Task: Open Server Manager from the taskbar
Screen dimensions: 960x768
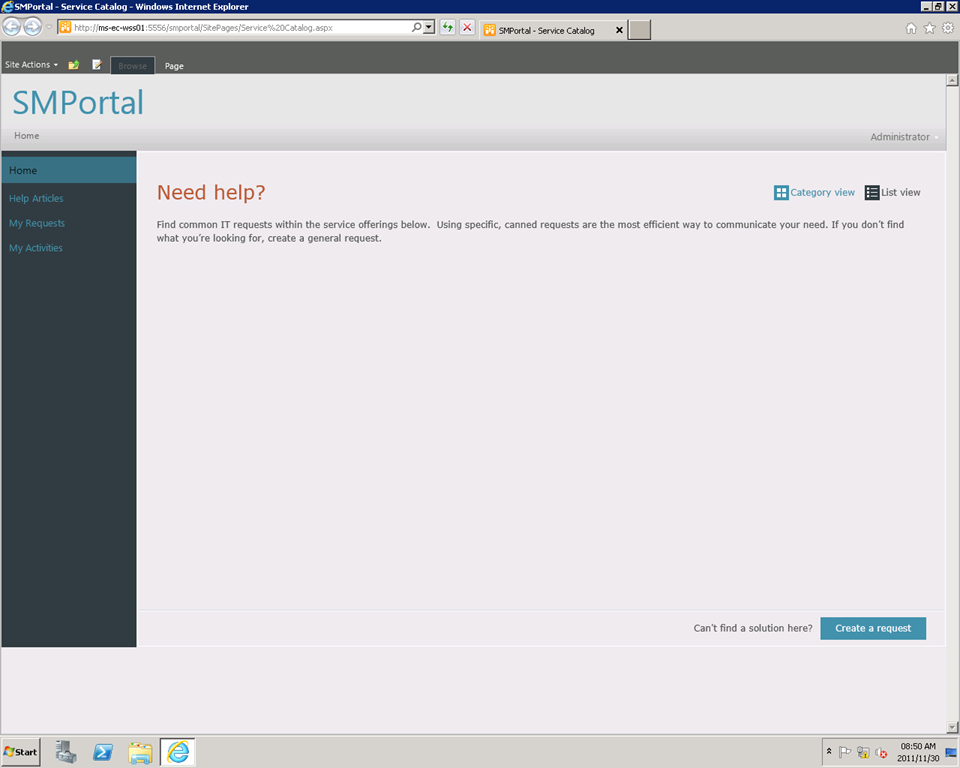Action: click(x=66, y=752)
